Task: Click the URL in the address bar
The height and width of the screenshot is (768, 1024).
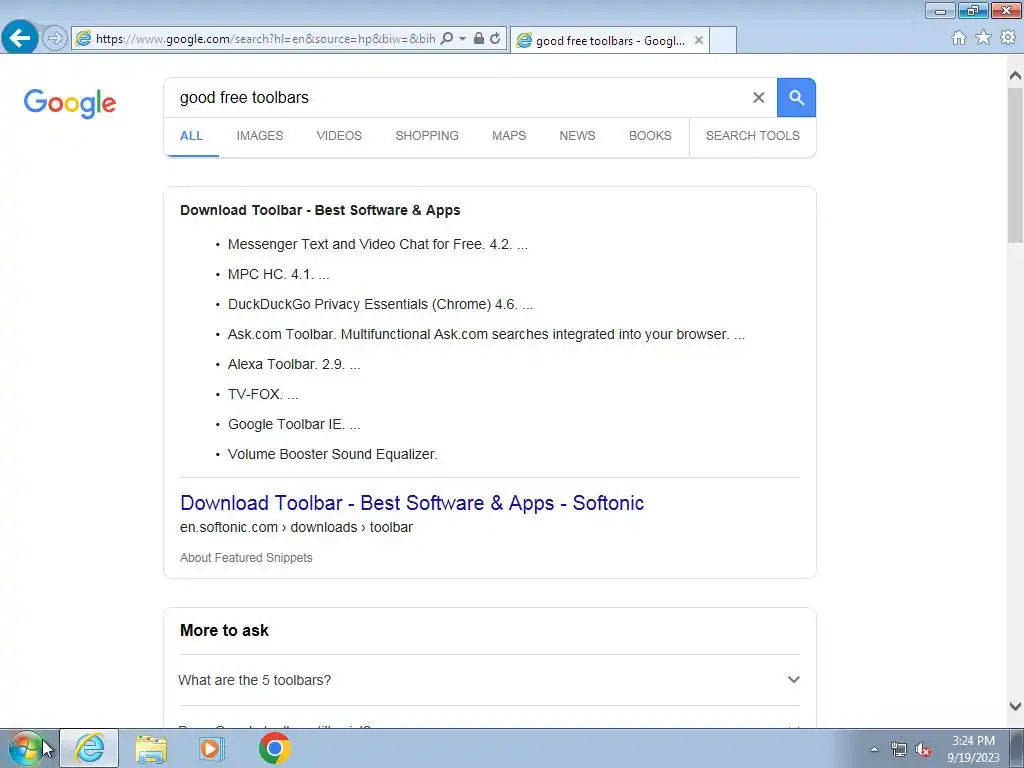Action: tap(265, 39)
